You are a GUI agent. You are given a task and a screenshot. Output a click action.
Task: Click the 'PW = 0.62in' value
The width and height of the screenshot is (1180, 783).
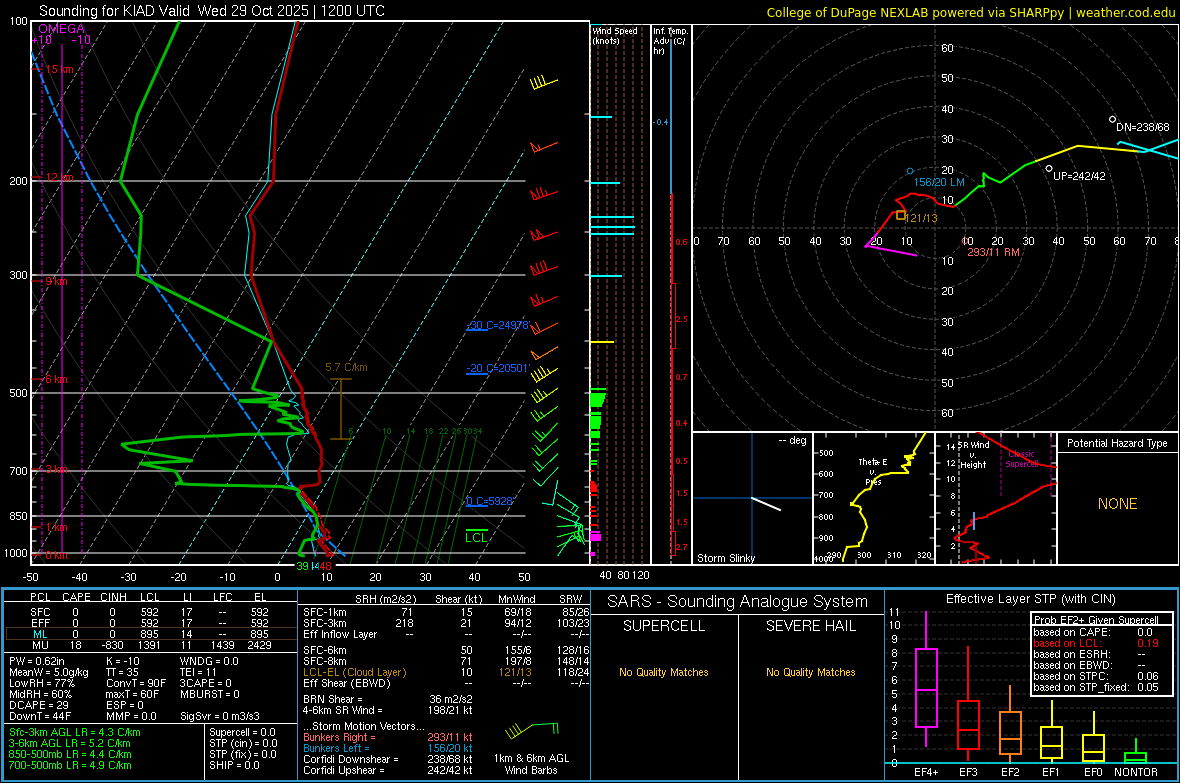tap(37, 661)
